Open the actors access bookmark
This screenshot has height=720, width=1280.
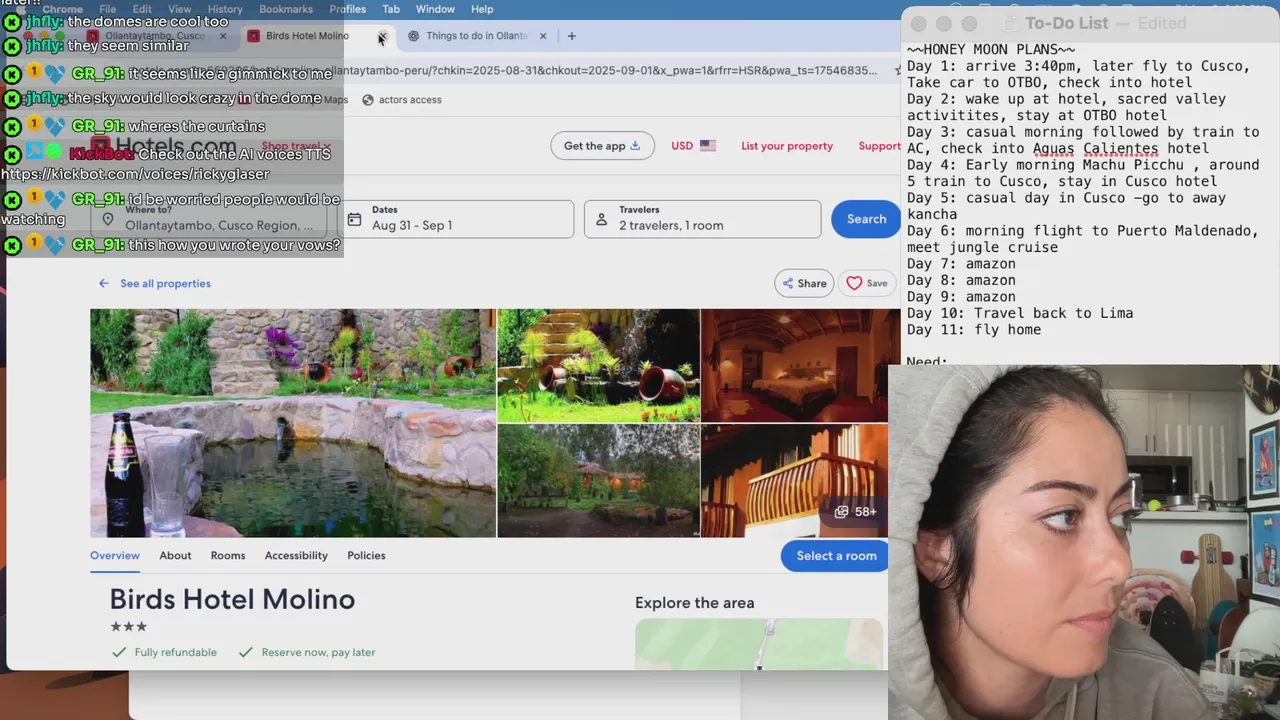click(401, 100)
